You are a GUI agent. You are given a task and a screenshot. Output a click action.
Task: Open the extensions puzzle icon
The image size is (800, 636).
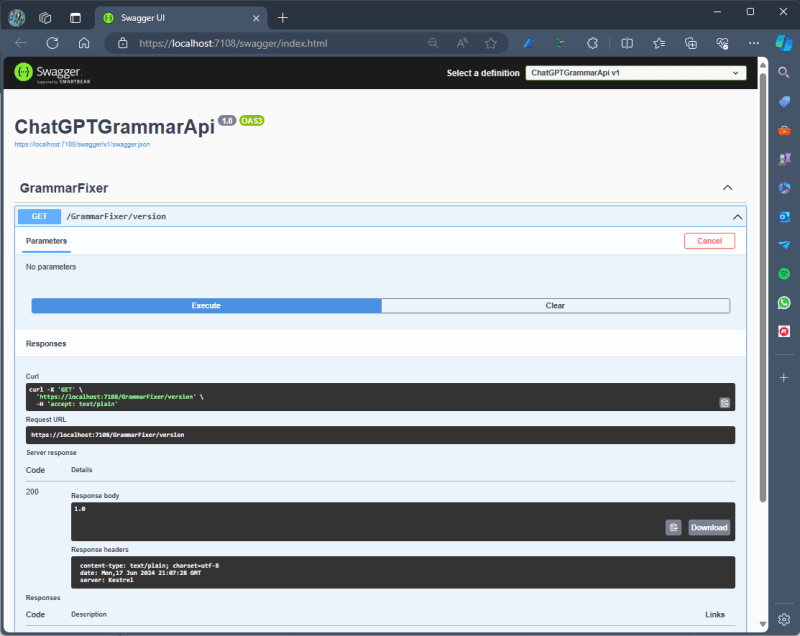592,43
